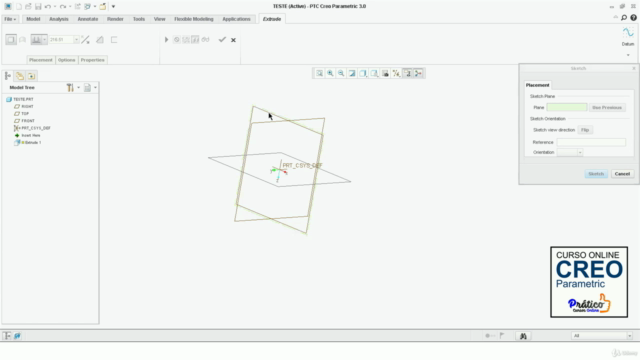
Task: Select the No Preview icon
Action: pos(177,40)
